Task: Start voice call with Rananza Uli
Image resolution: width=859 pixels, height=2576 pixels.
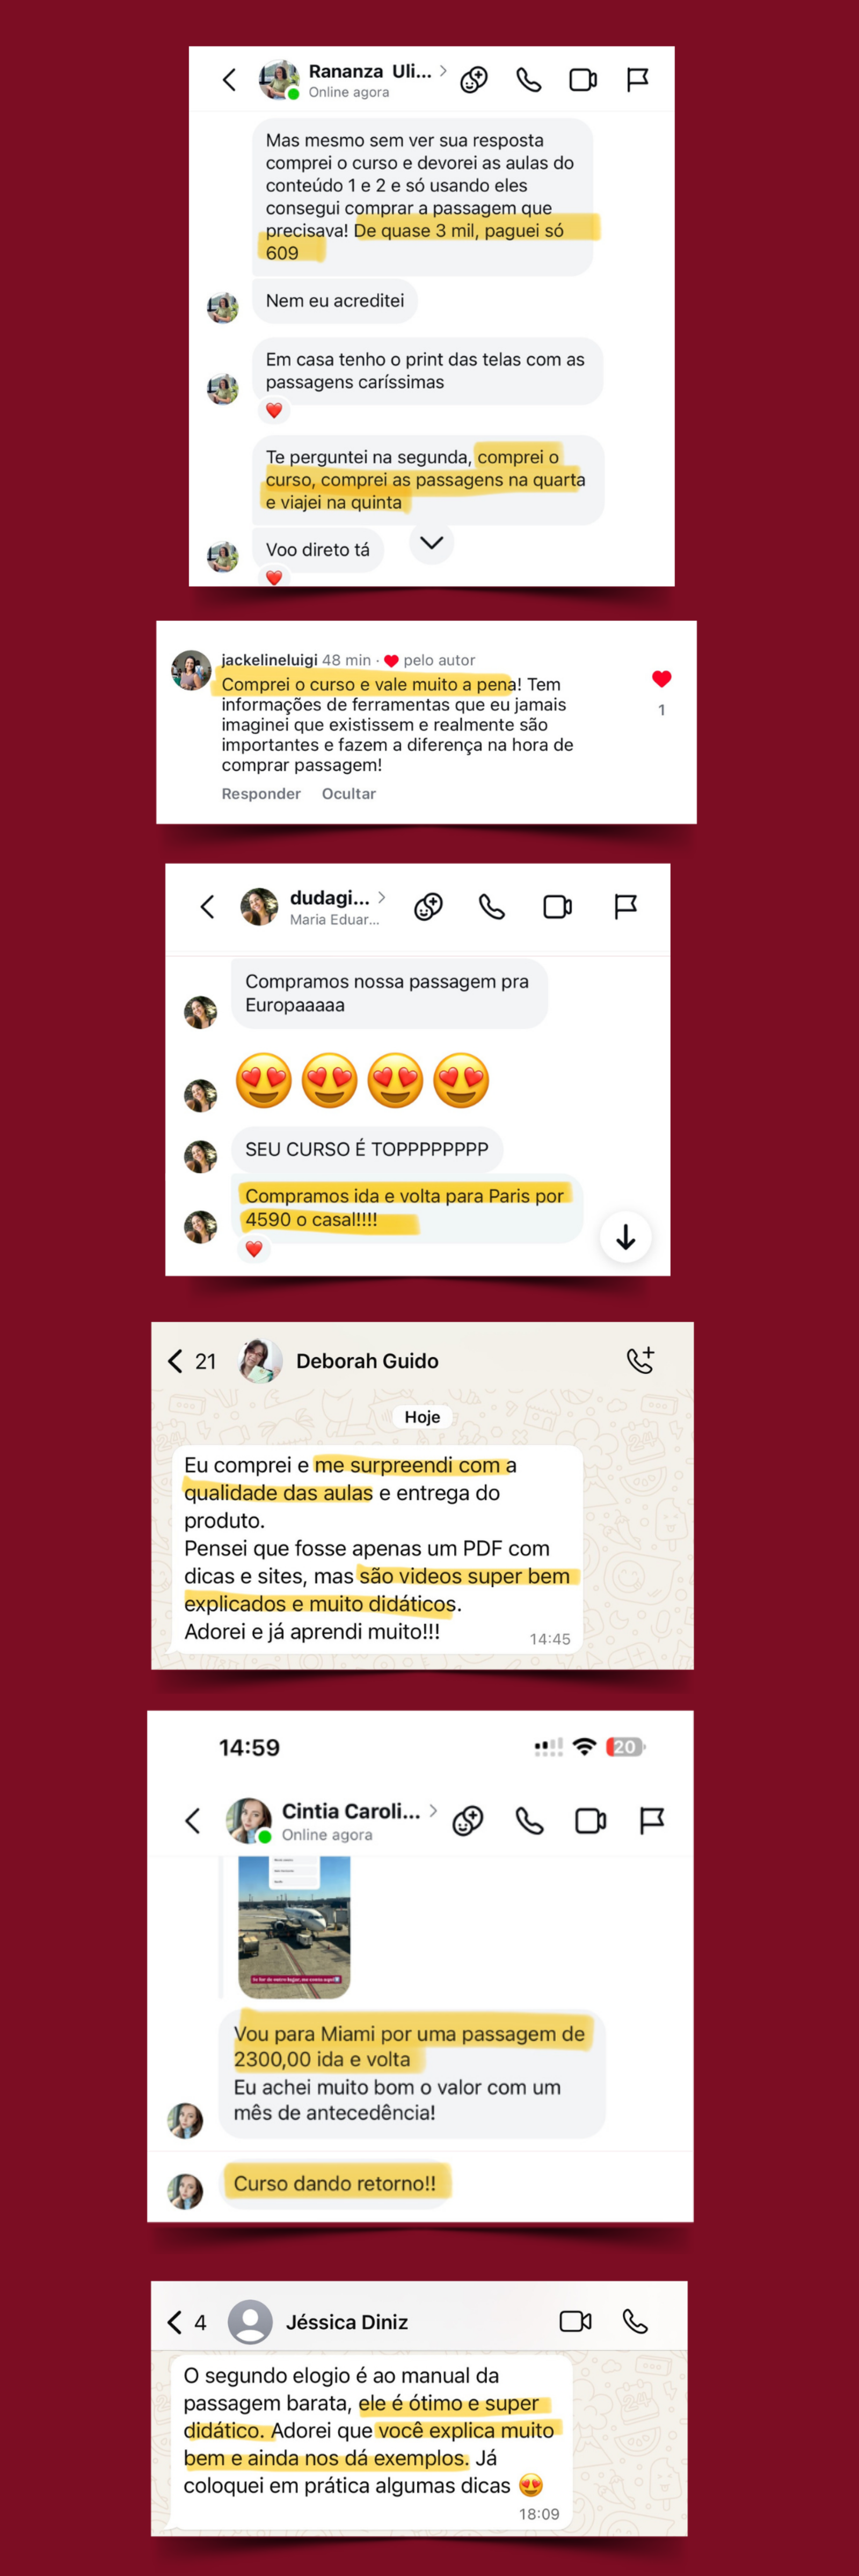Action: click(528, 80)
